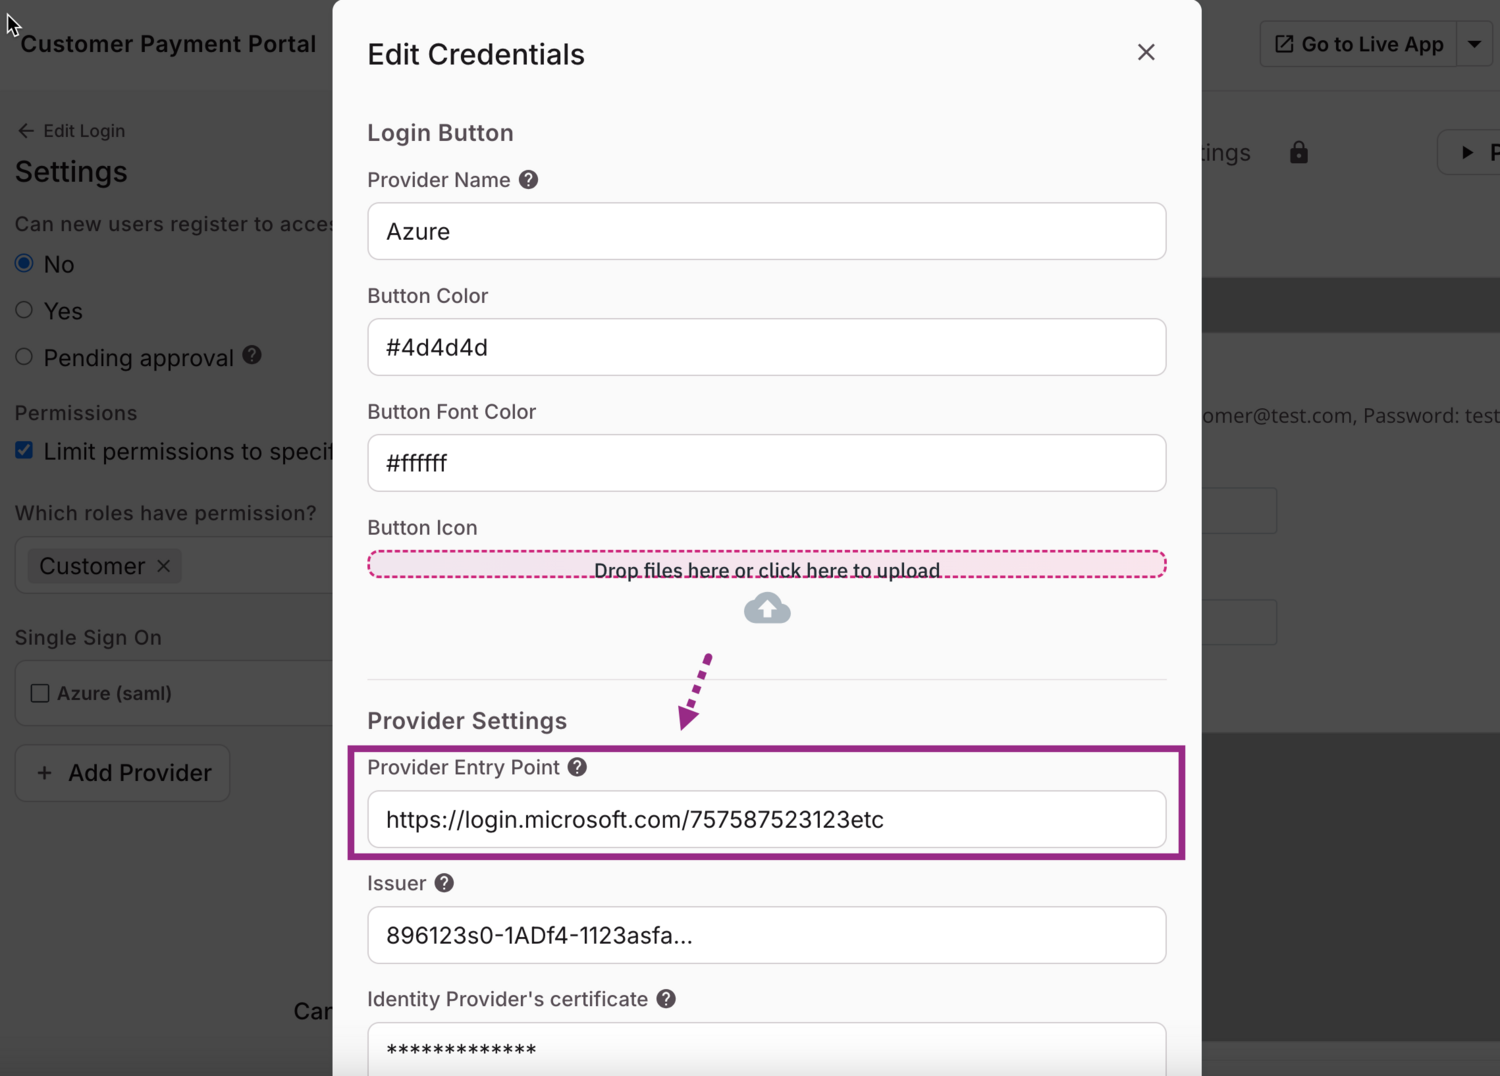Image resolution: width=1500 pixels, height=1076 pixels.
Task: Expand the Go to Live App dropdown arrow
Action: point(1474,44)
